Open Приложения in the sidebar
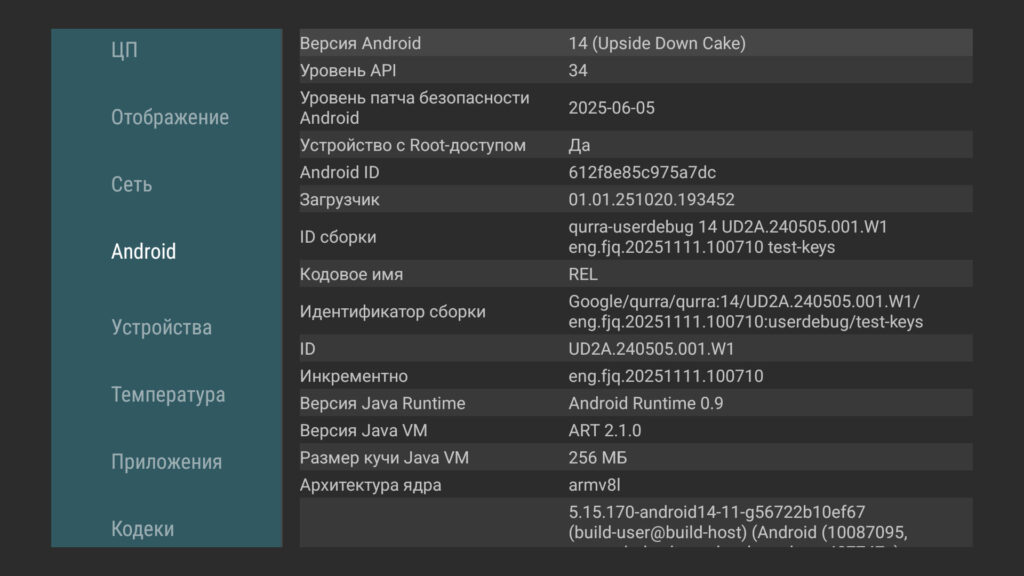This screenshot has width=1024, height=576. coord(166,462)
